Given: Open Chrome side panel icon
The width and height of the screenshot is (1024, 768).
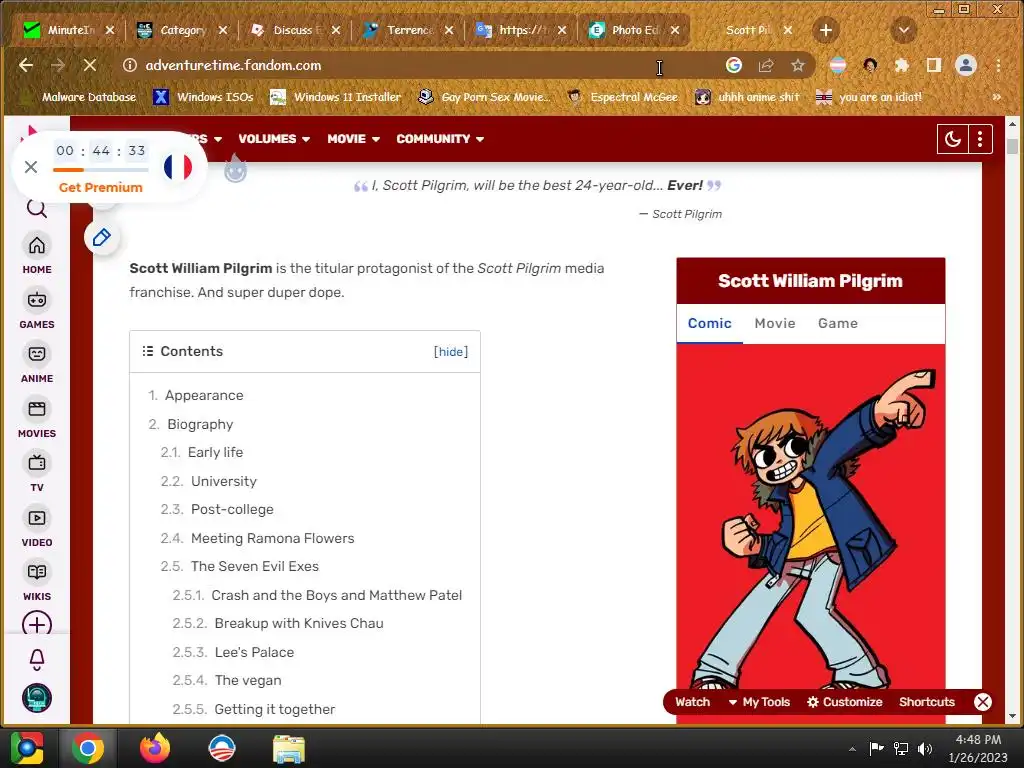Looking at the screenshot, I should click(x=934, y=65).
